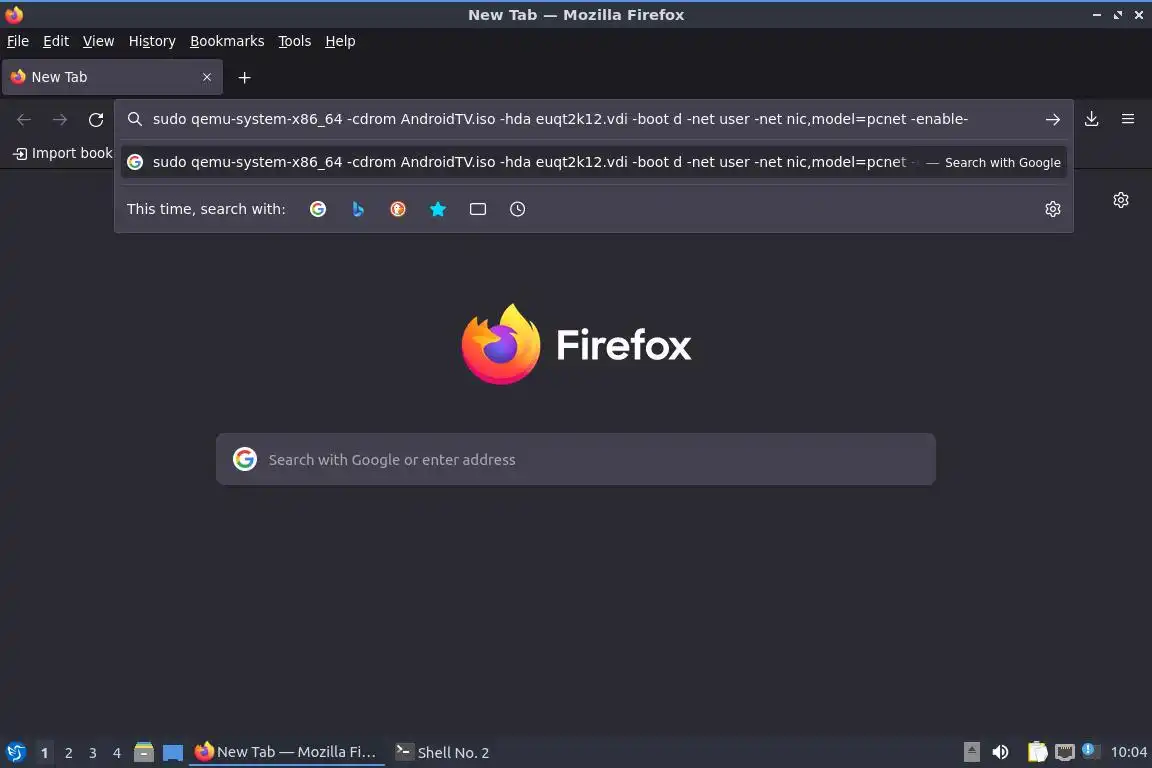Select the New Tab browser tab
Image resolution: width=1152 pixels, height=768 pixels.
(112, 77)
